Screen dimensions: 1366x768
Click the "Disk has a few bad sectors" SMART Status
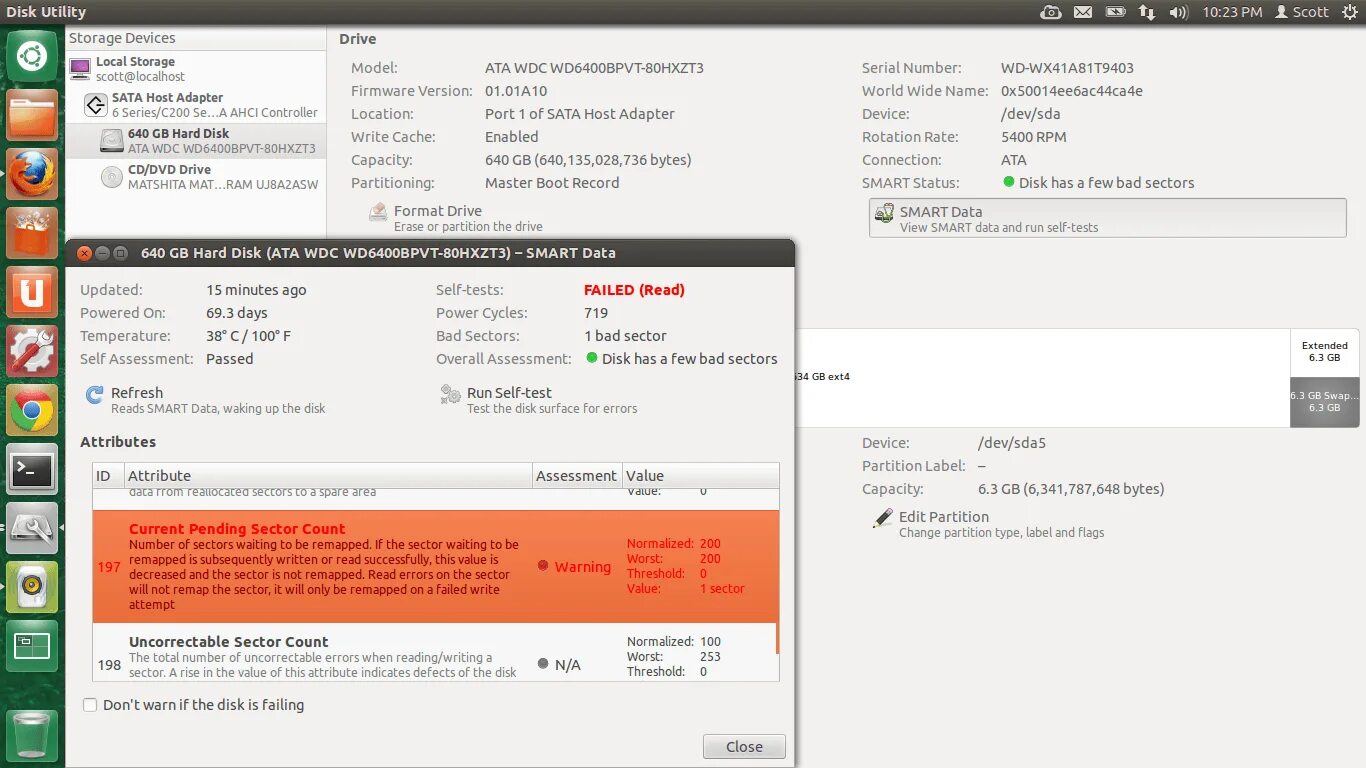coord(1099,183)
